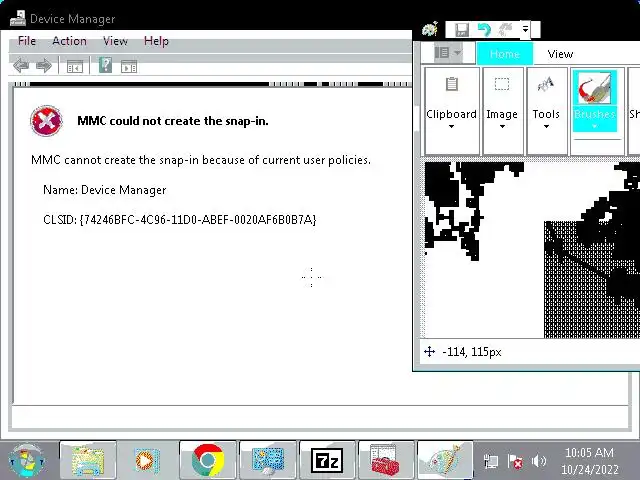Screen dimensions: 640x480
Task: Click the Save icon in Paint quick access
Action: pyautogui.click(x=462, y=30)
